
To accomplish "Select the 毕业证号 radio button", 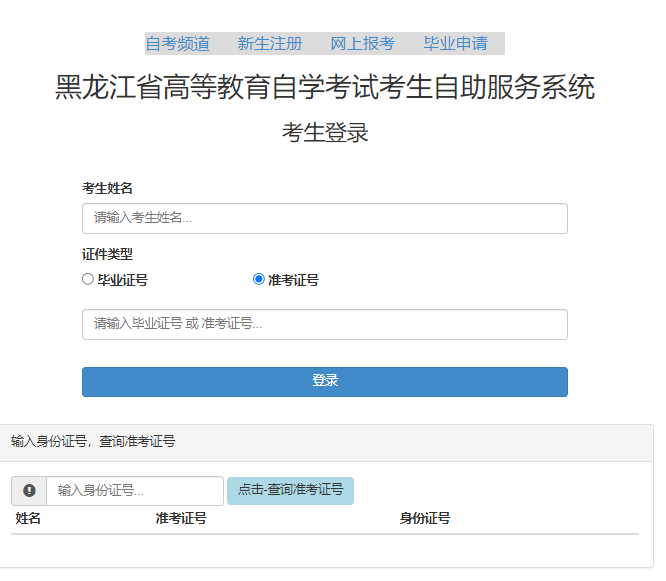I will 88,279.
